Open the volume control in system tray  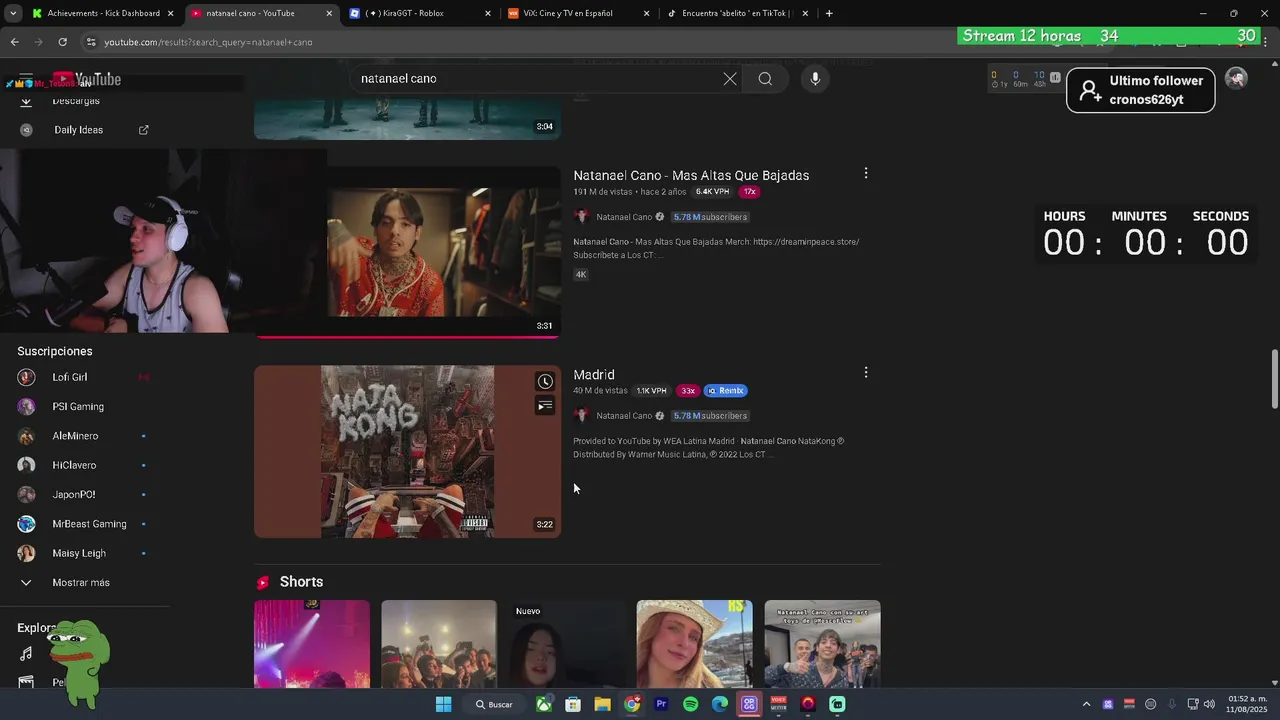coord(1209,704)
